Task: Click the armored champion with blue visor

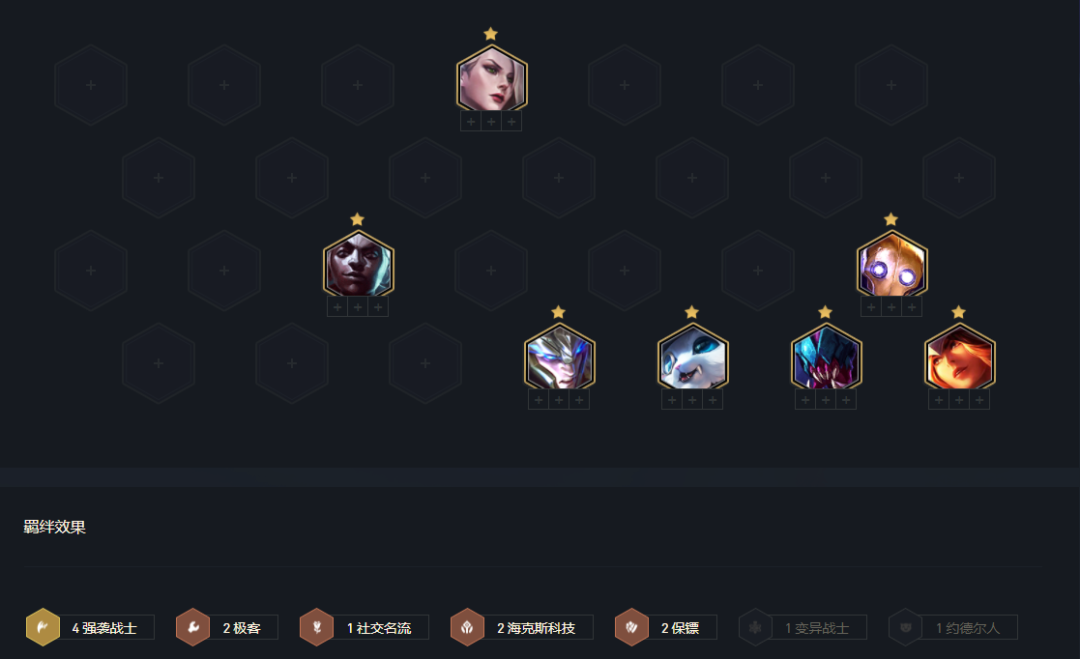Action: pos(559,357)
